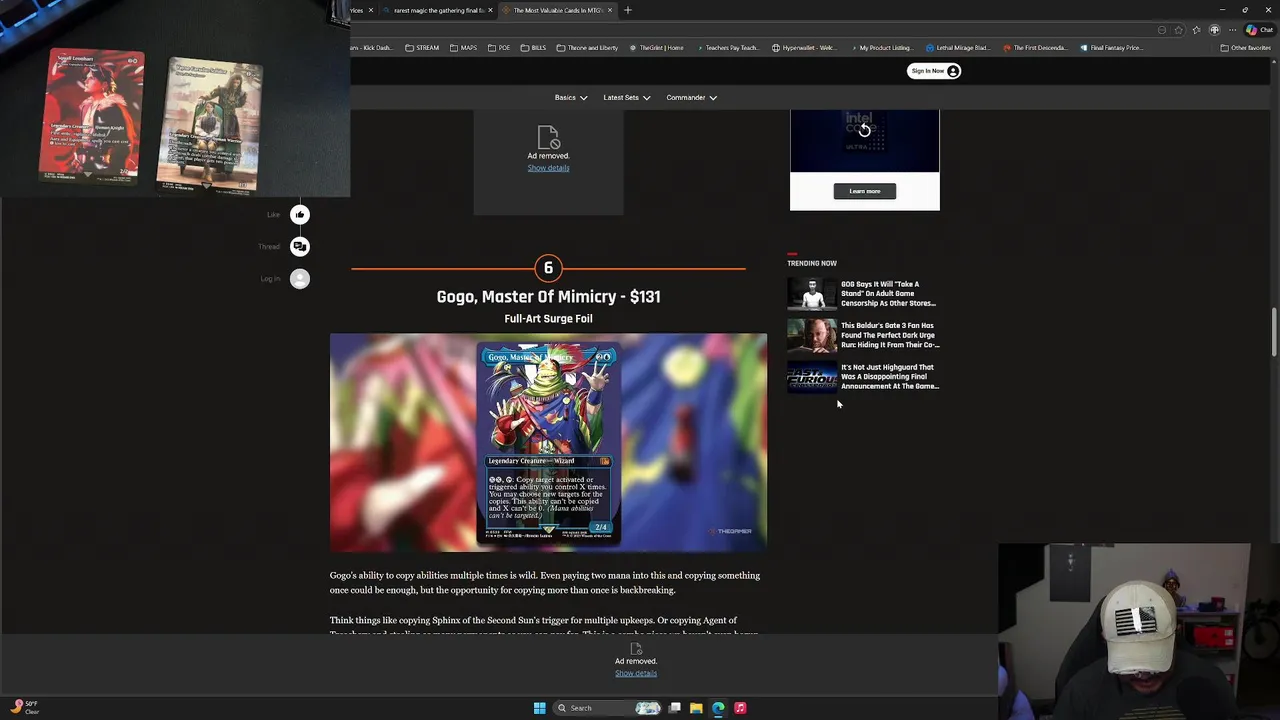Open the Task View taskbar icon
The height and width of the screenshot is (720, 1280).
pyautogui.click(x=675, y=708)
